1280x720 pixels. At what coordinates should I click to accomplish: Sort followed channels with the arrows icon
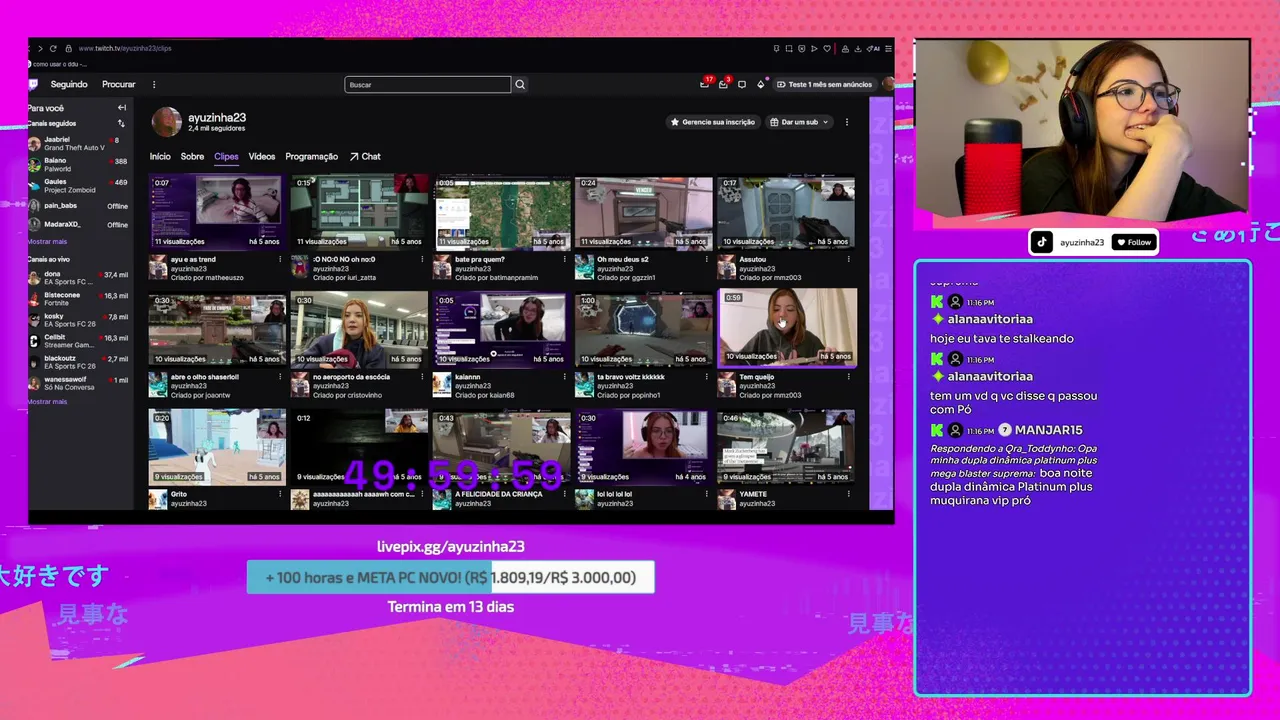[122, 124]
